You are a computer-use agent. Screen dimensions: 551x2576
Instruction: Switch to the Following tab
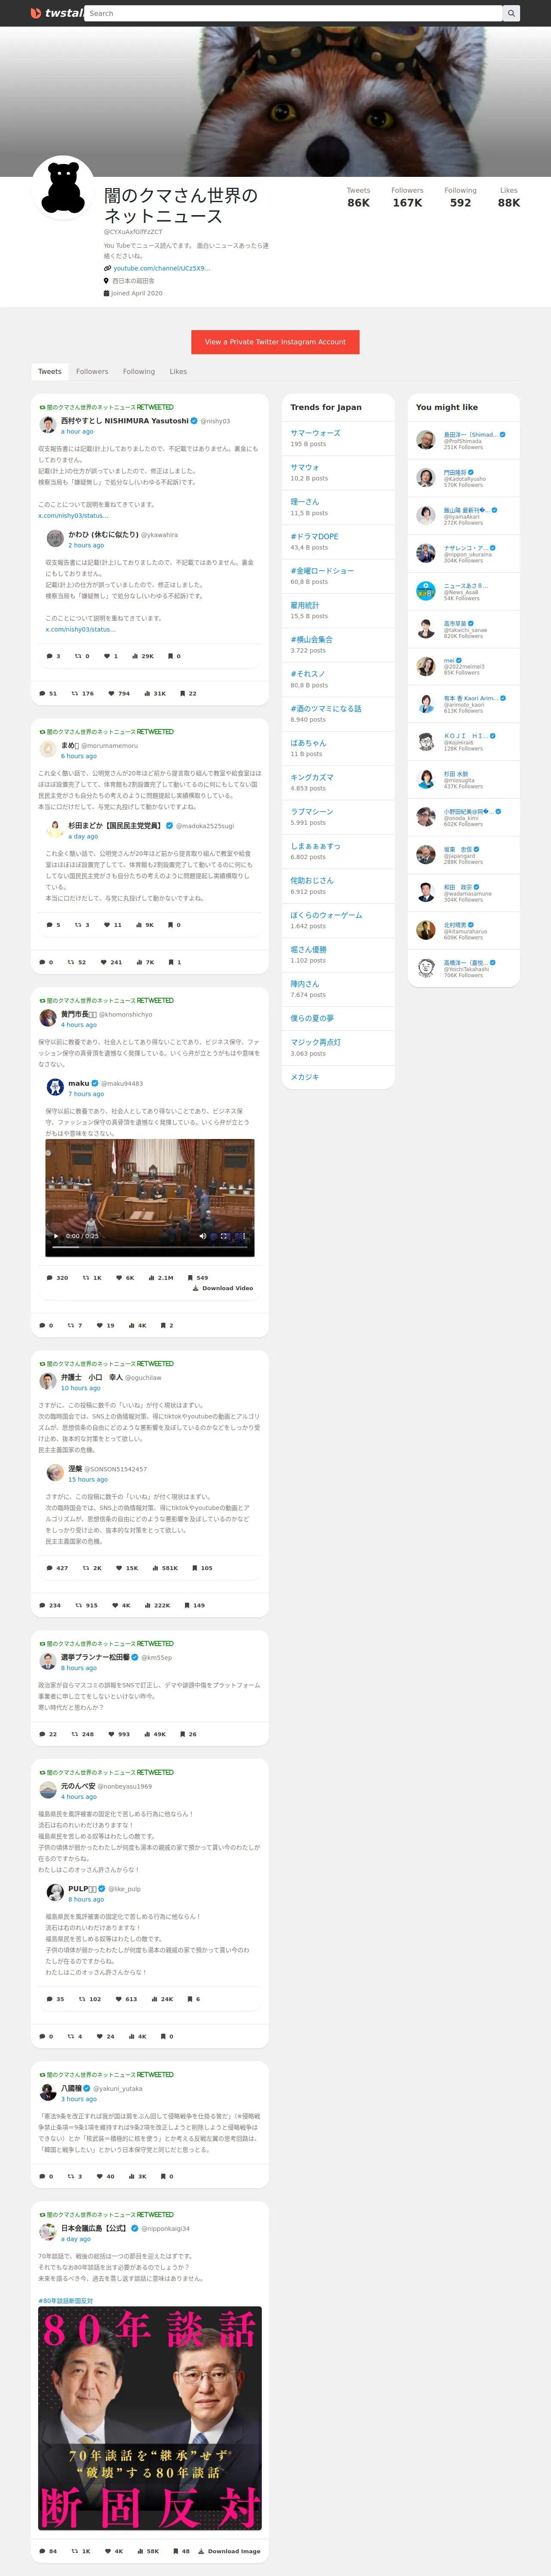tap(139, 371)
